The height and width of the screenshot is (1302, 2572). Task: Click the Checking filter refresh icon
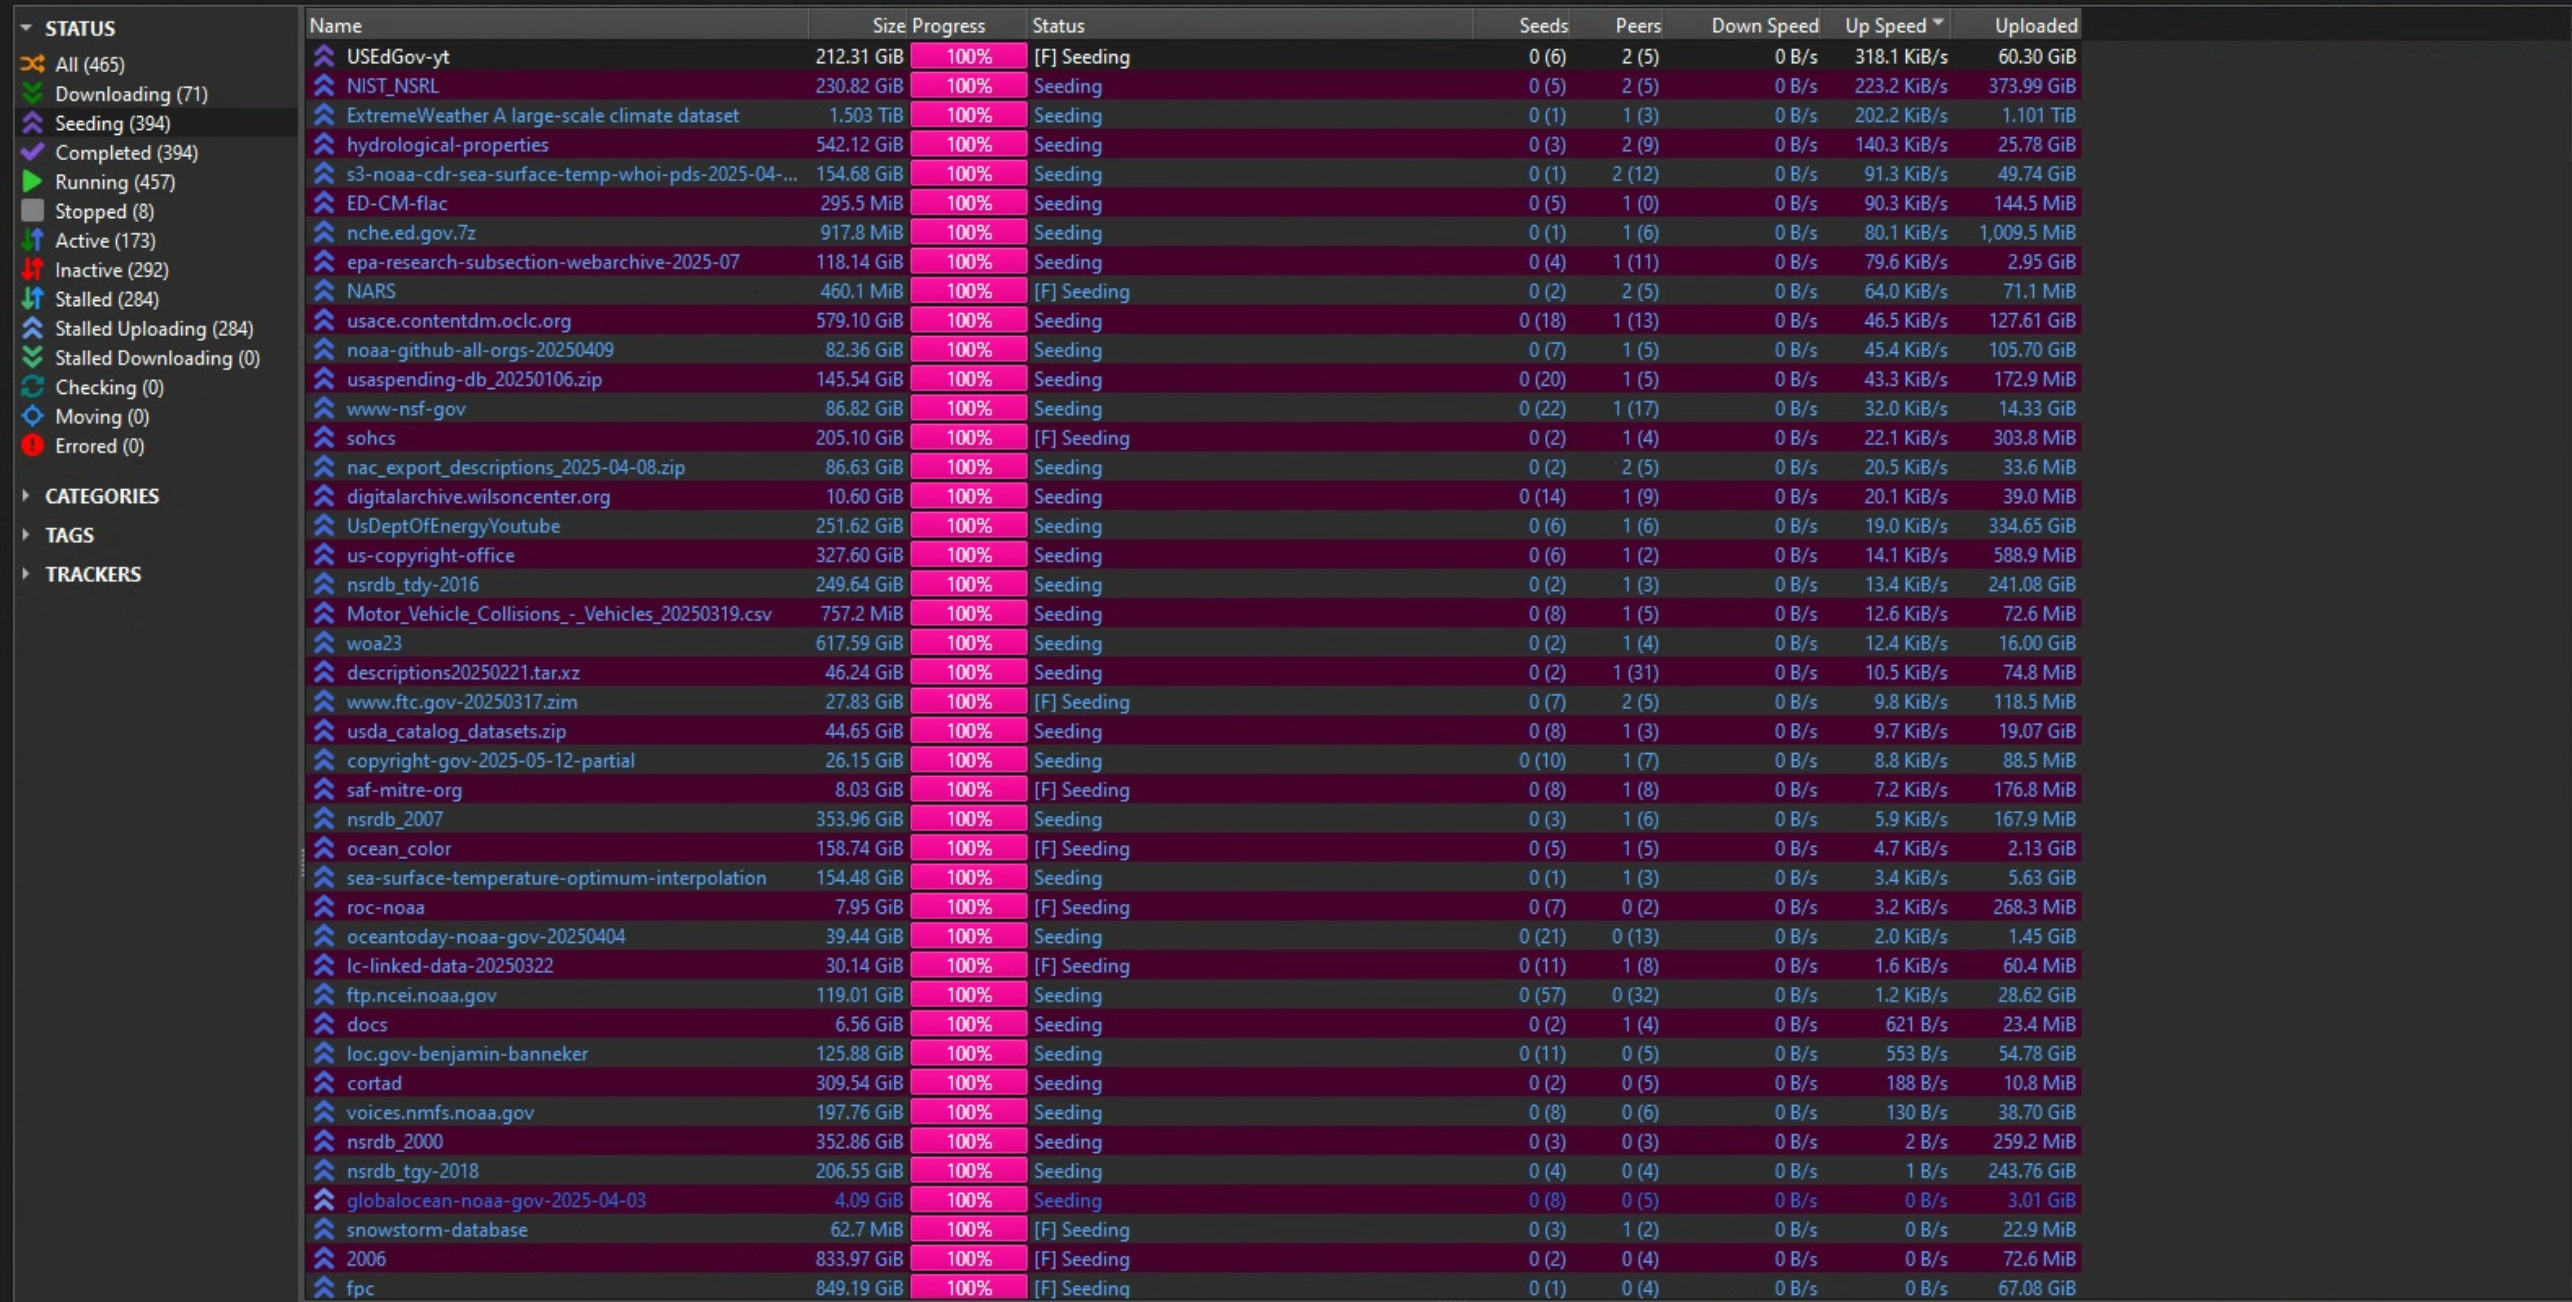[32, 387]
